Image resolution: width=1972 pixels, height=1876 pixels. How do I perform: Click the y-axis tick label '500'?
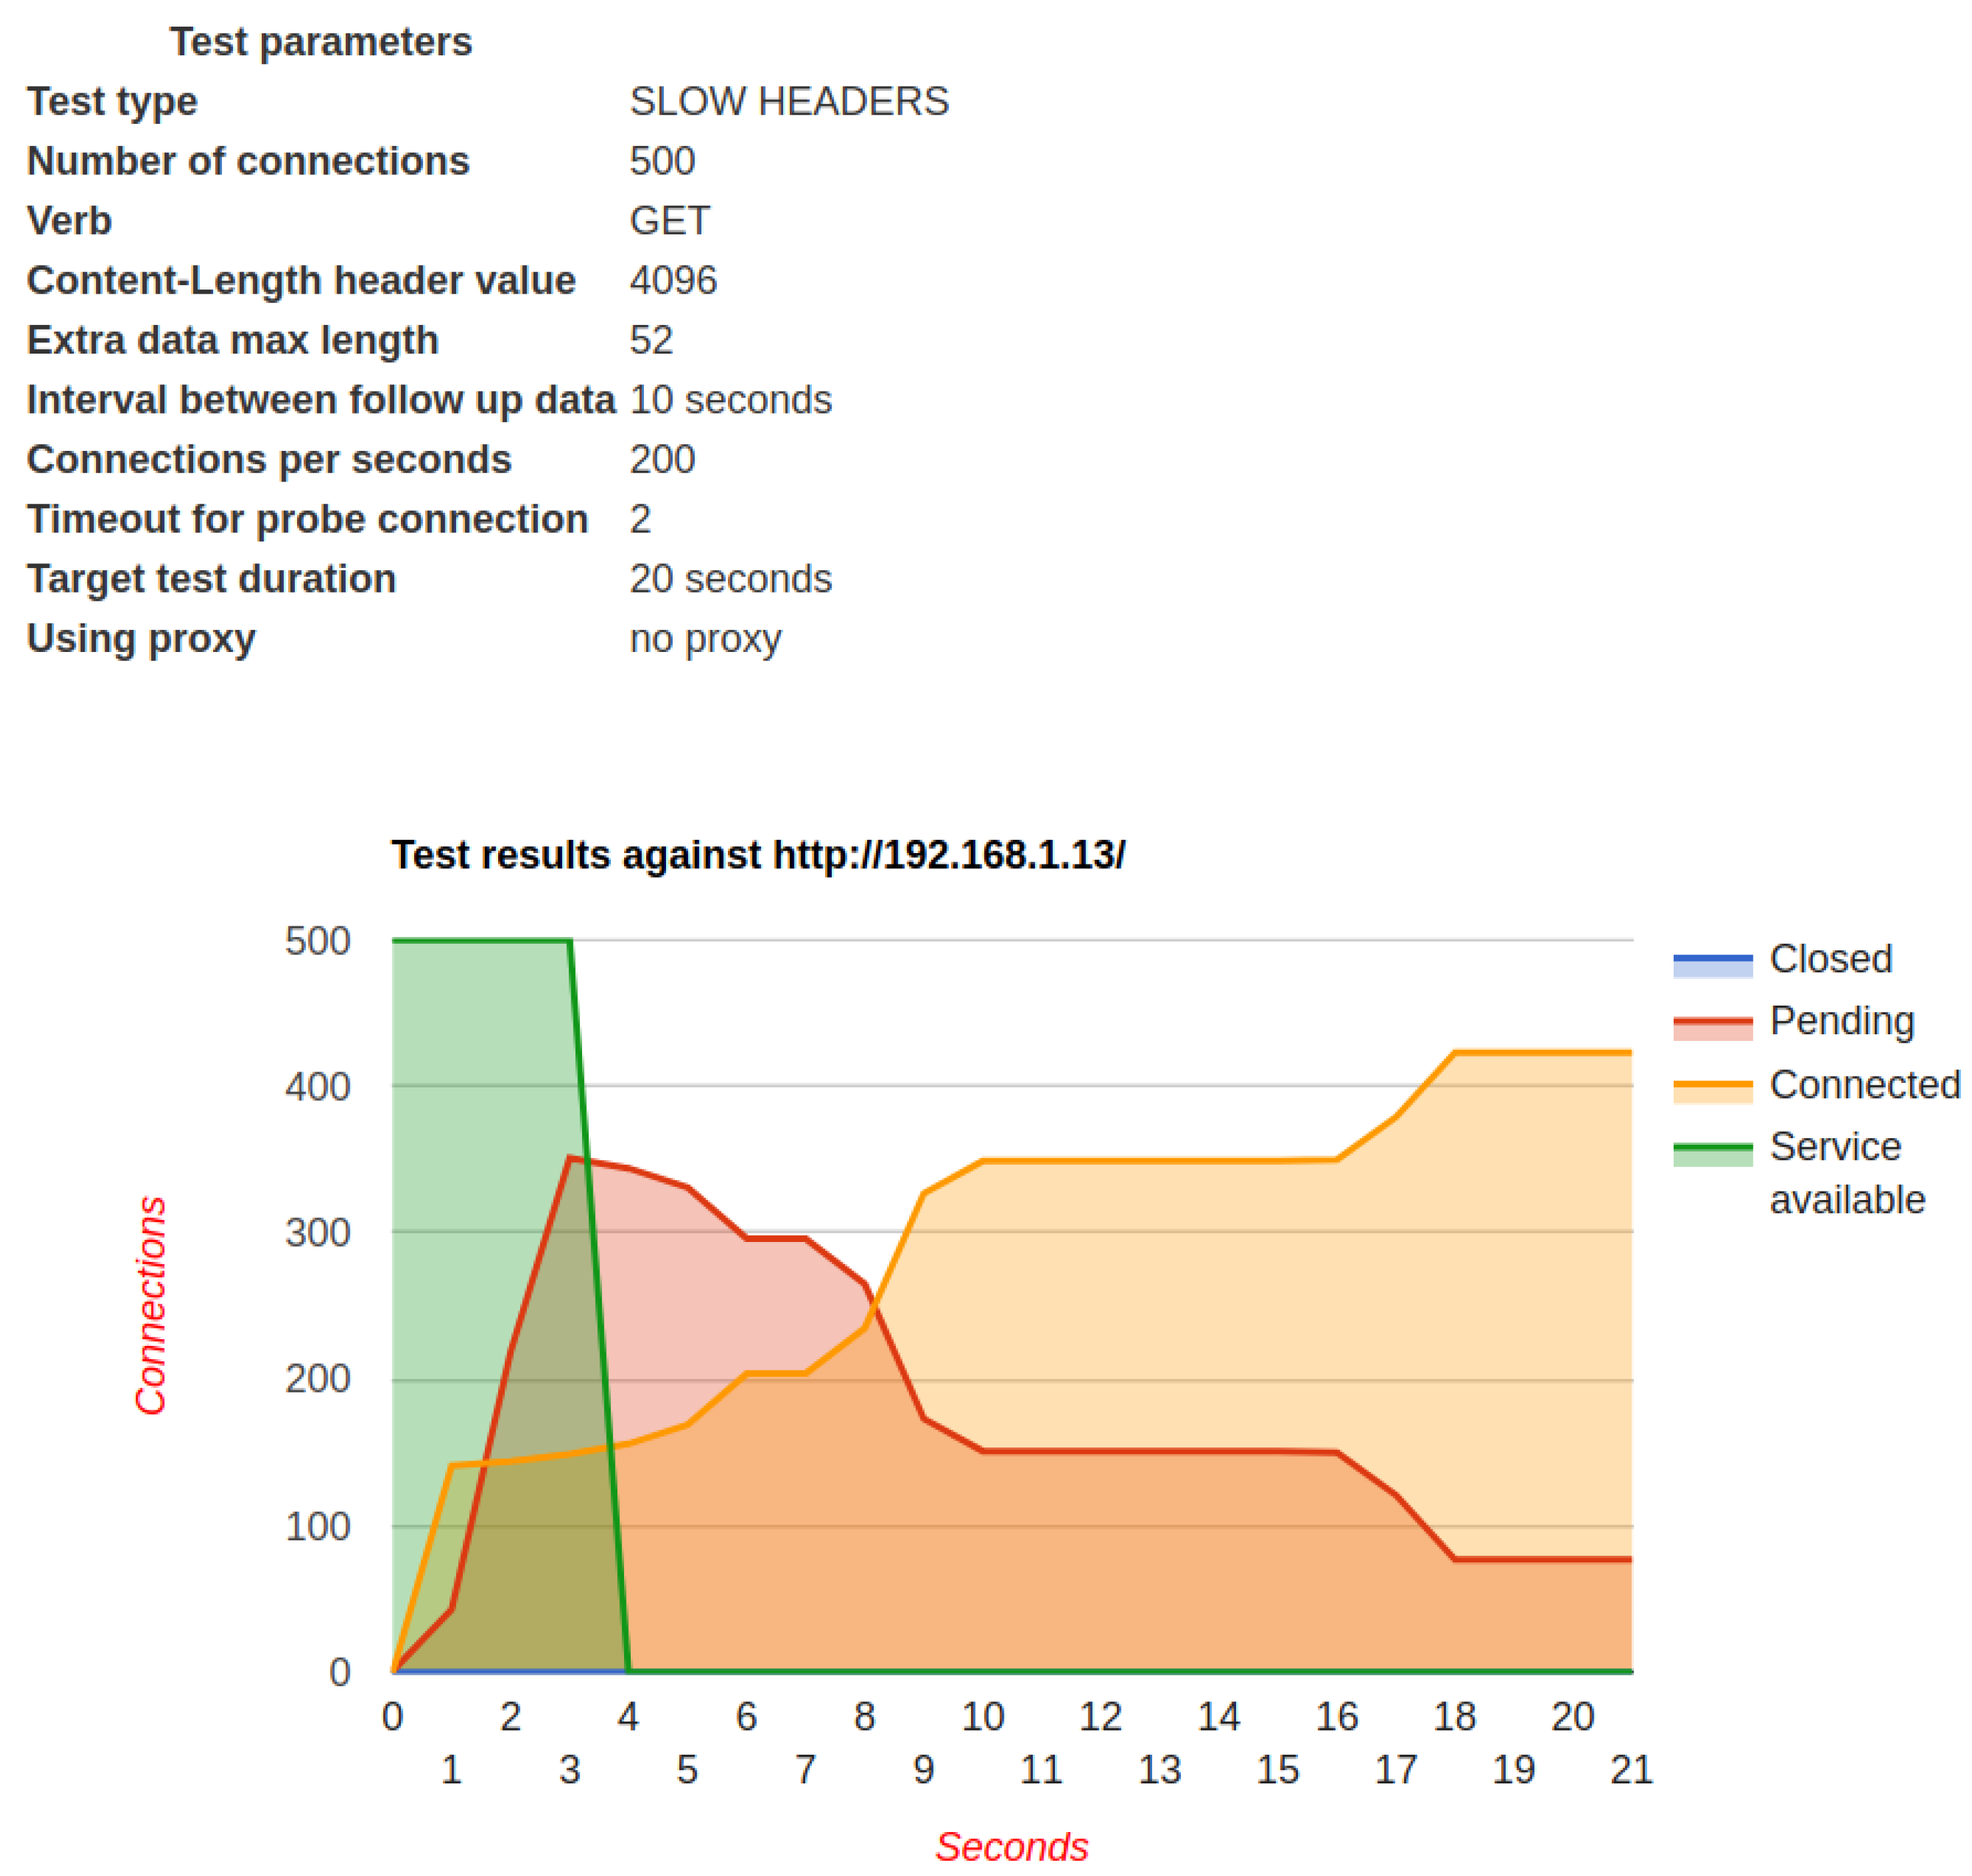click(317, 941)
